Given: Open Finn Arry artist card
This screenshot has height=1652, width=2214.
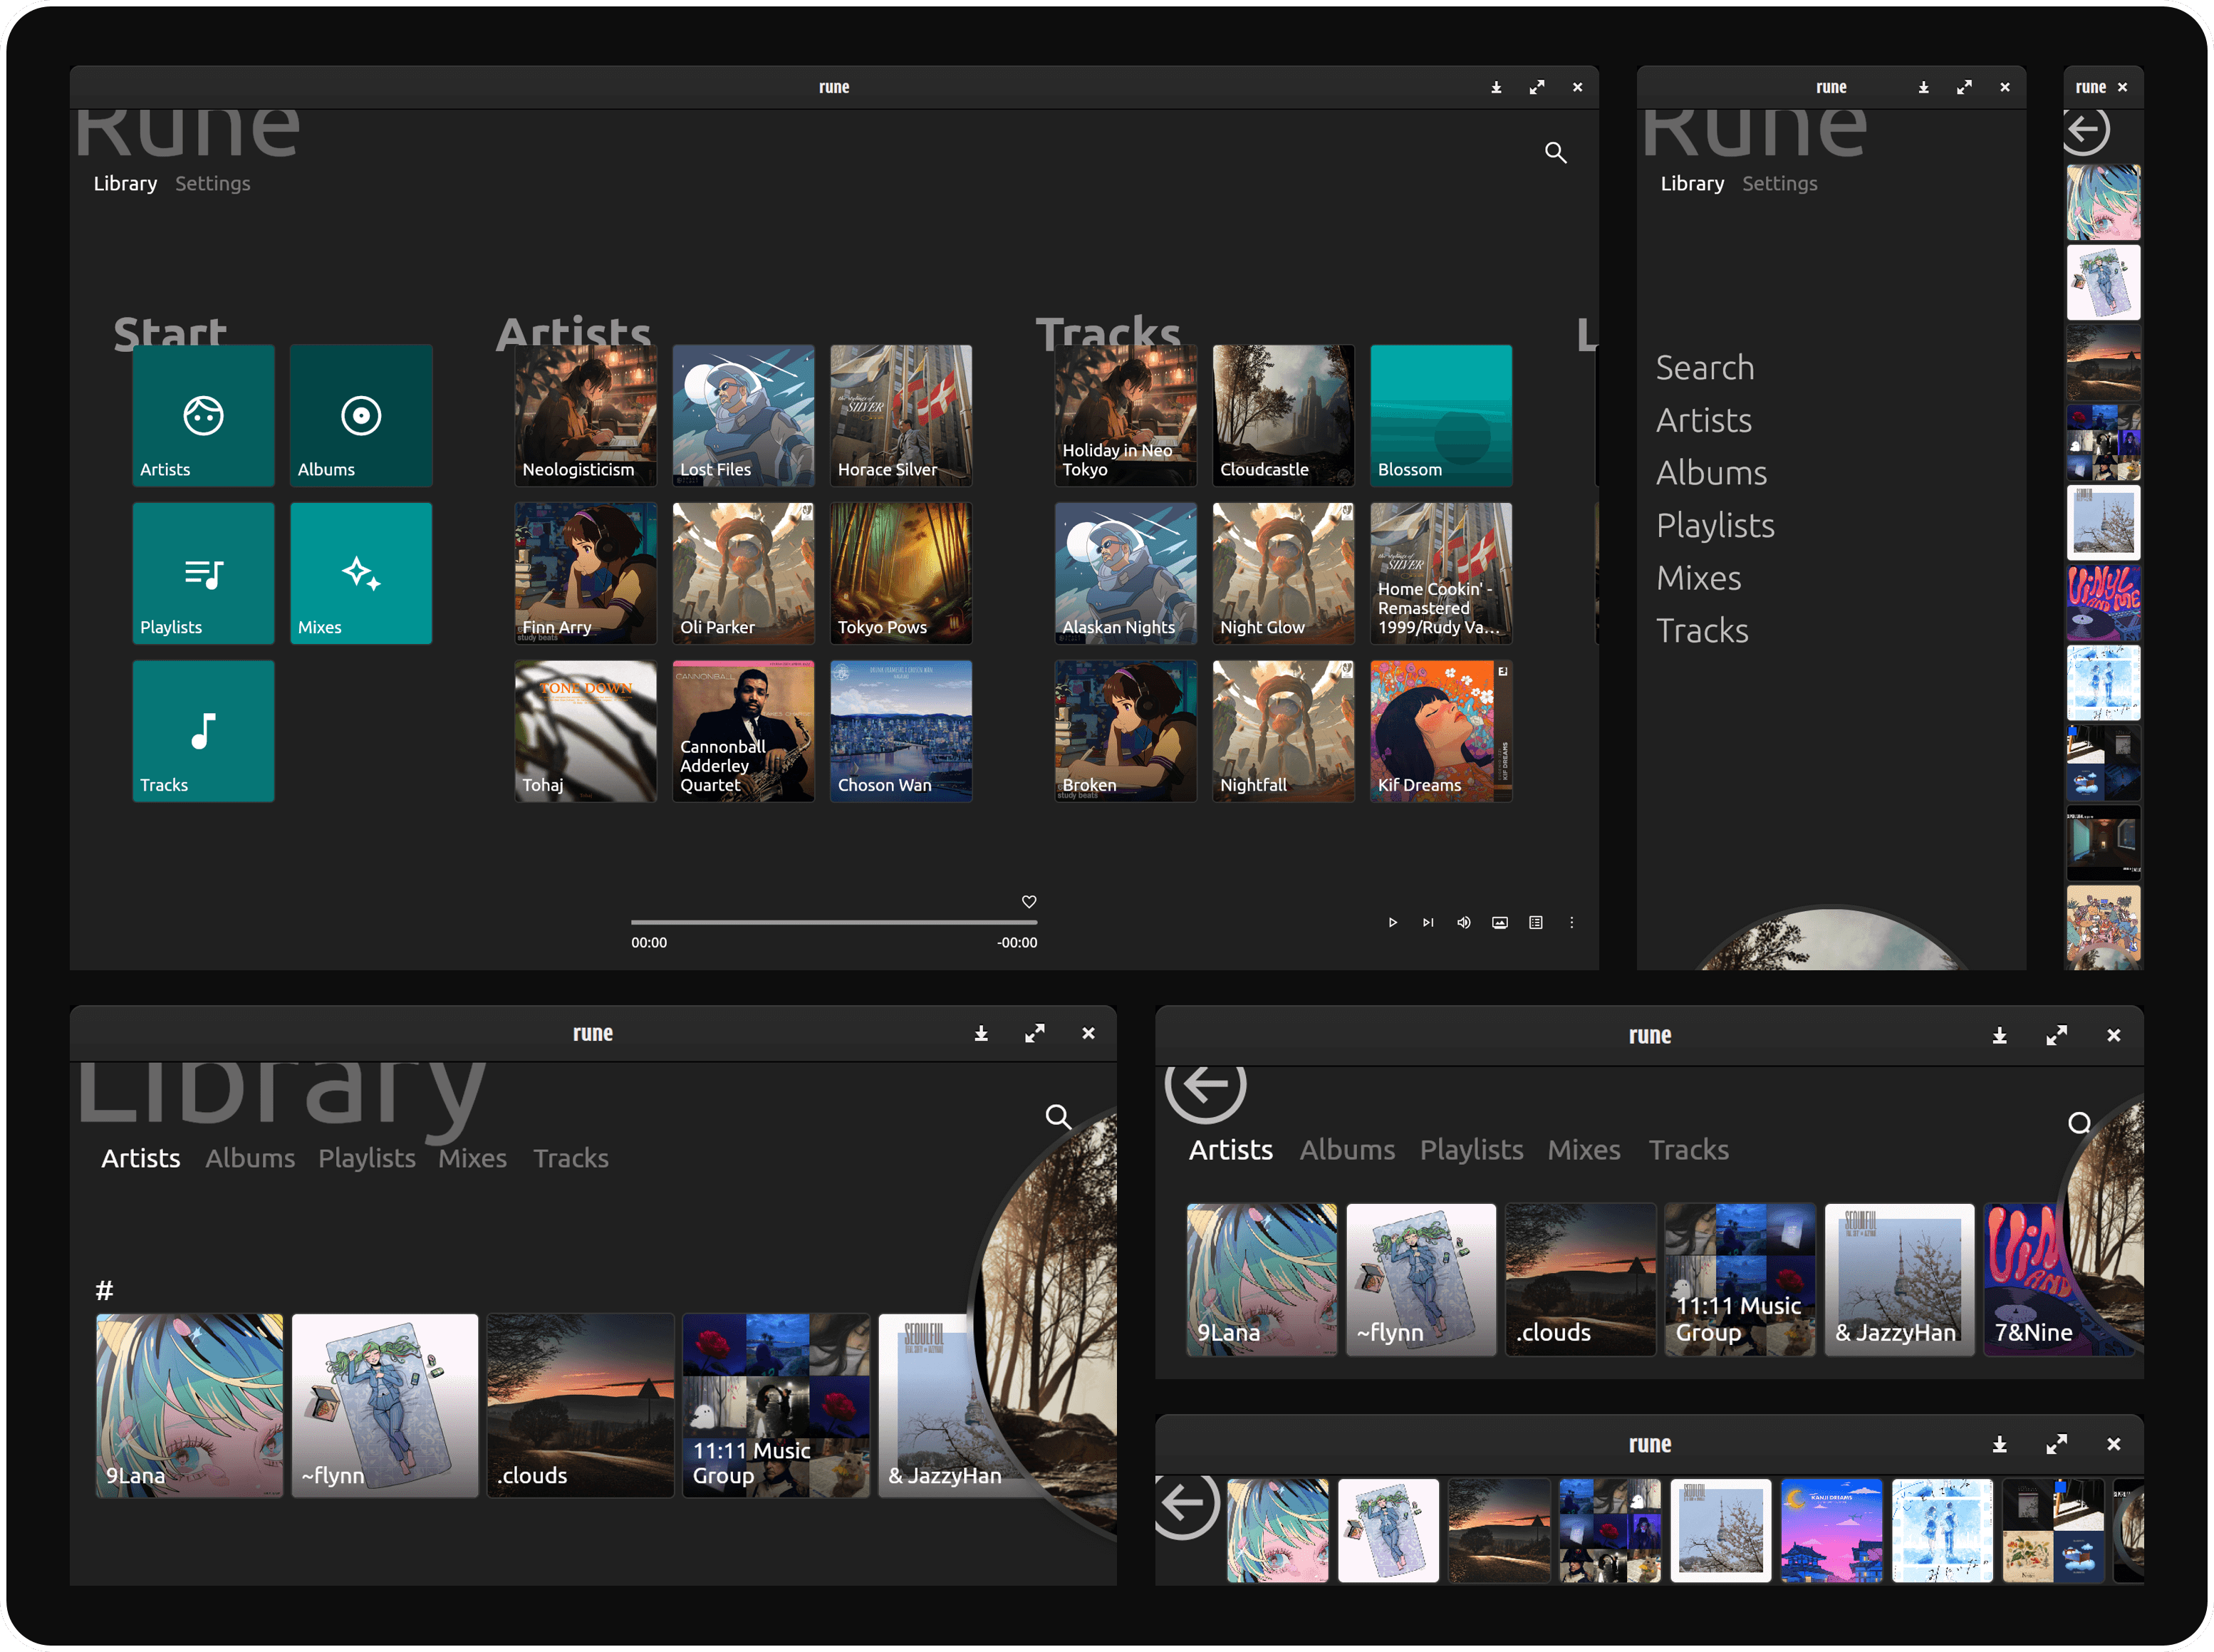Looking at the screenshot, I should tap(586, 573).
